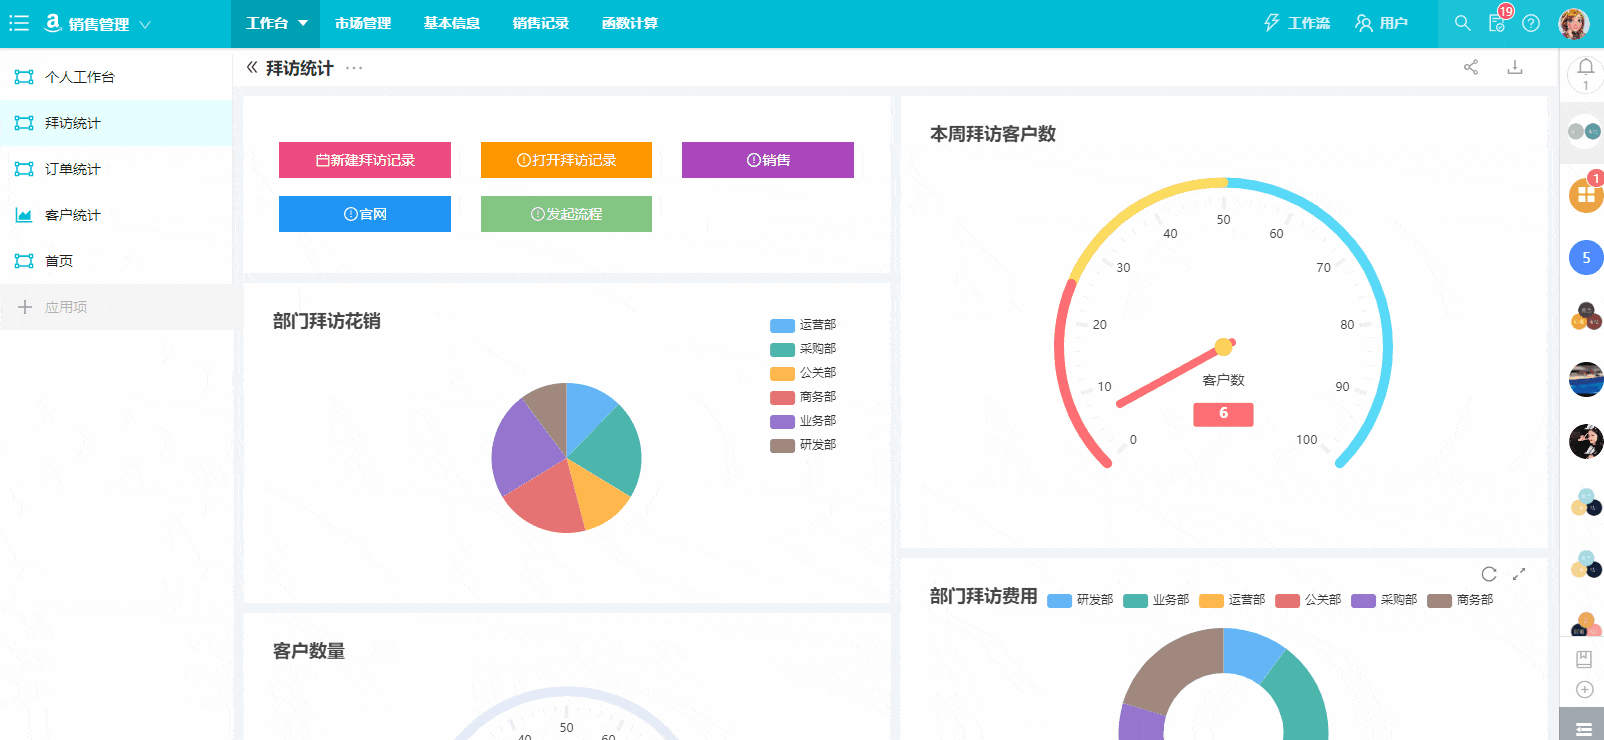Click the search magnifier icon in header
Image resolution: width=1604 pixels, height=740 pixels.
pyautogui.click(x=1462, y=23)
